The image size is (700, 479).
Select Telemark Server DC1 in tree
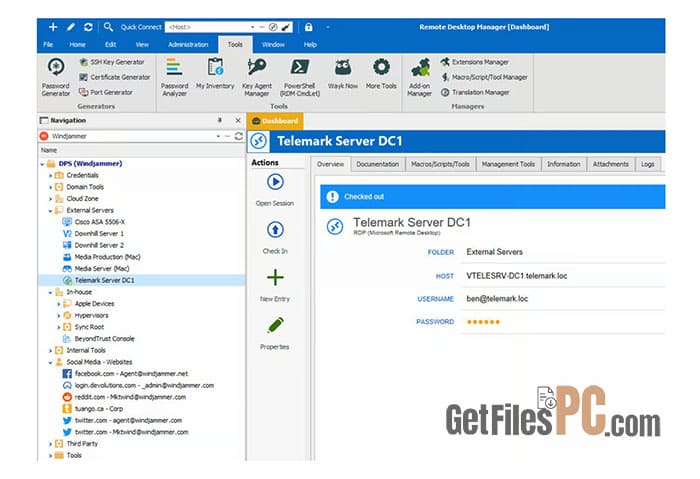[x=99, y=280]
